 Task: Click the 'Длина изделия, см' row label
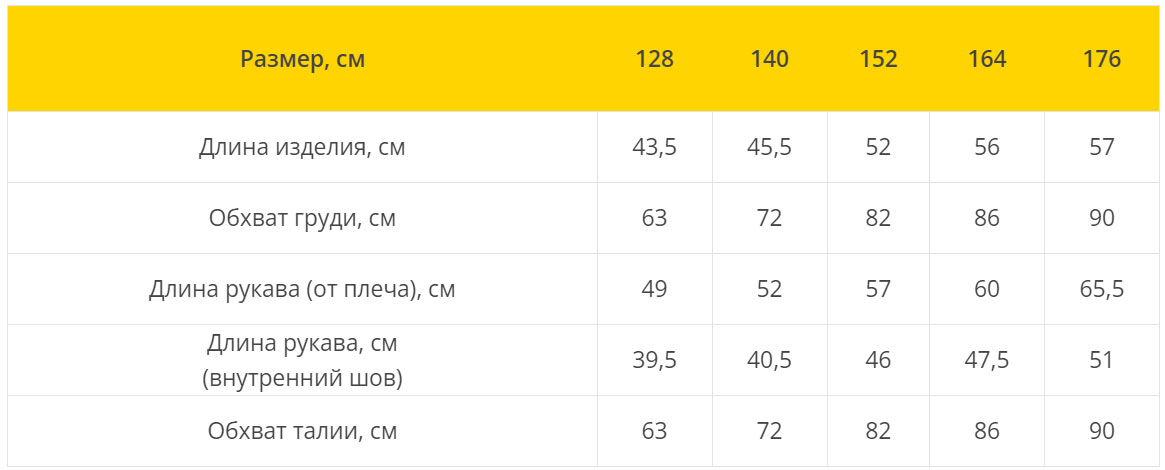point(302,147)
